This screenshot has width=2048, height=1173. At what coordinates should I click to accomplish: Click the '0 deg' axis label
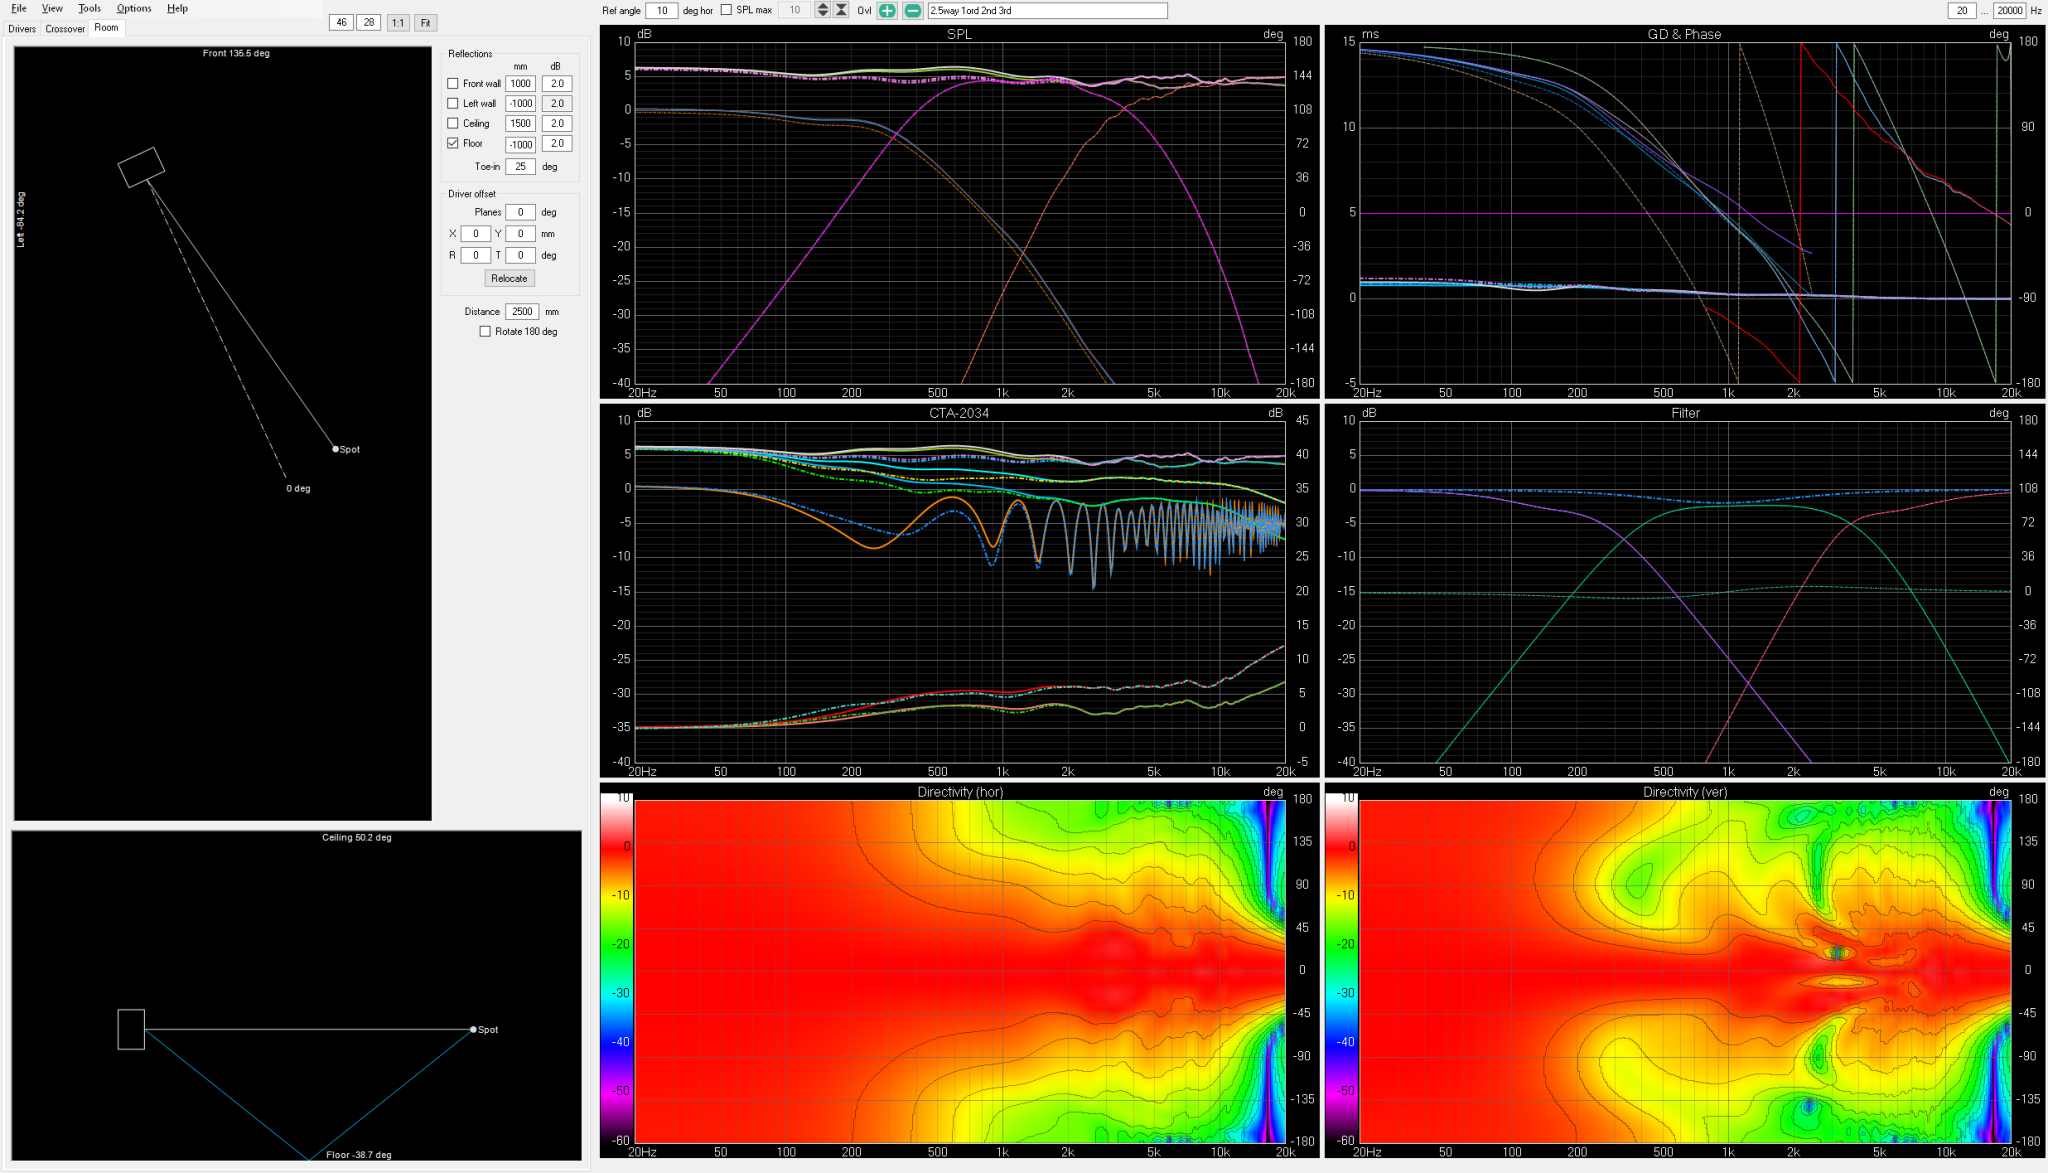298,489
